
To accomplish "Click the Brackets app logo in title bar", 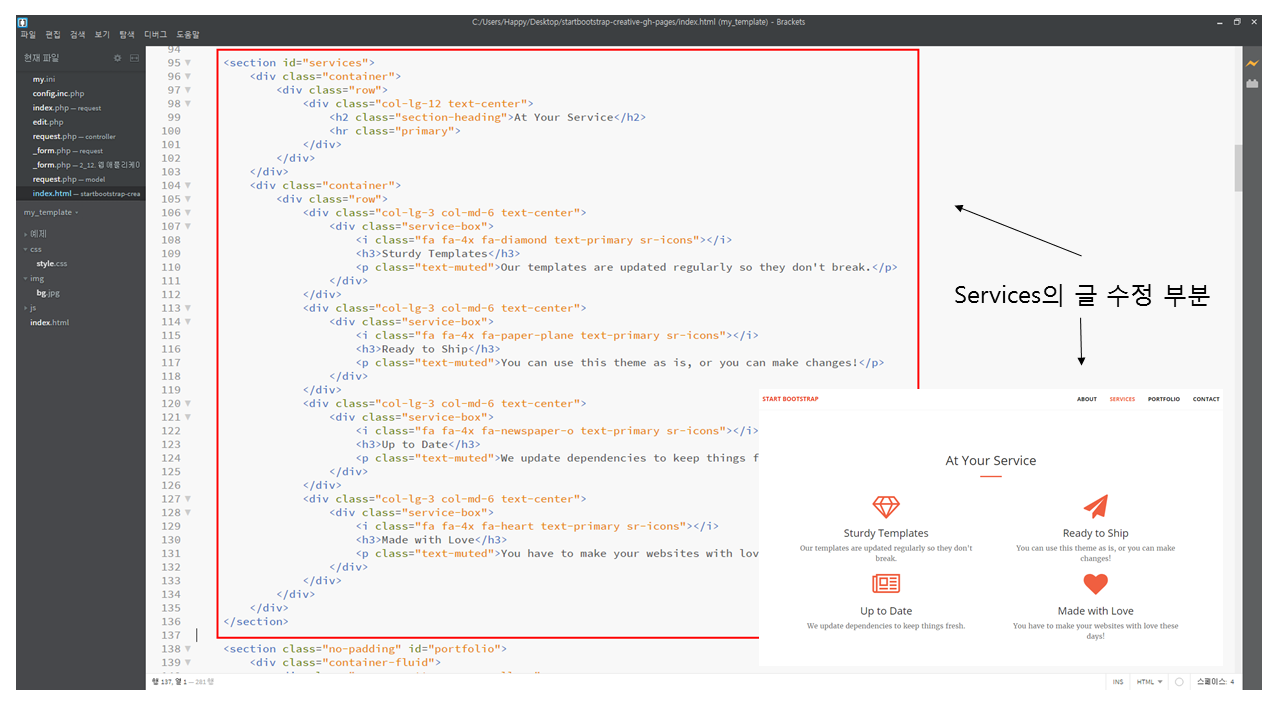I will click(23, 22).
